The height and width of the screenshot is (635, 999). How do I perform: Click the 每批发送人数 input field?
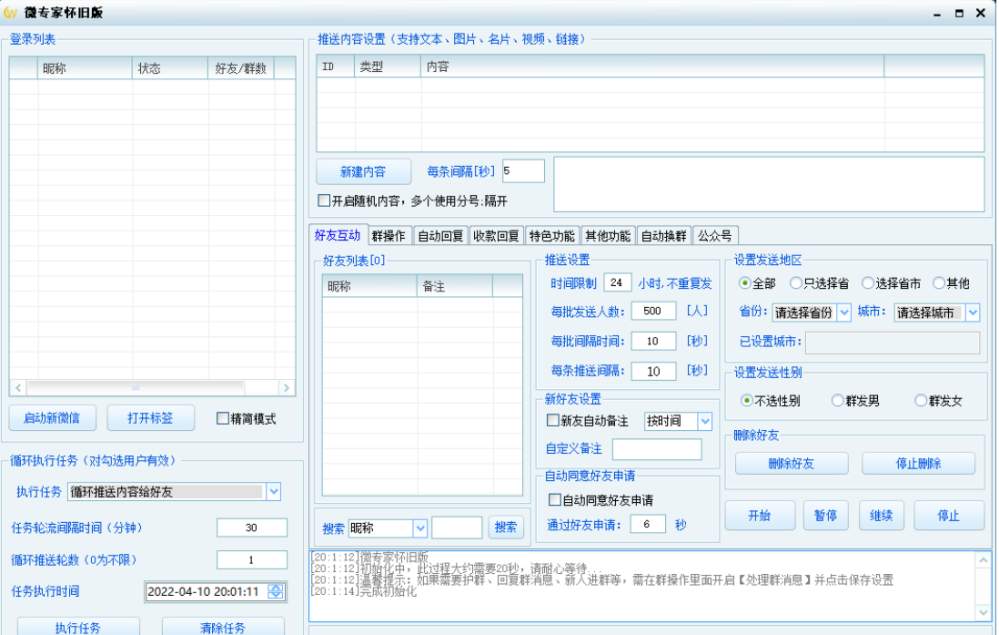pos(653,311)
